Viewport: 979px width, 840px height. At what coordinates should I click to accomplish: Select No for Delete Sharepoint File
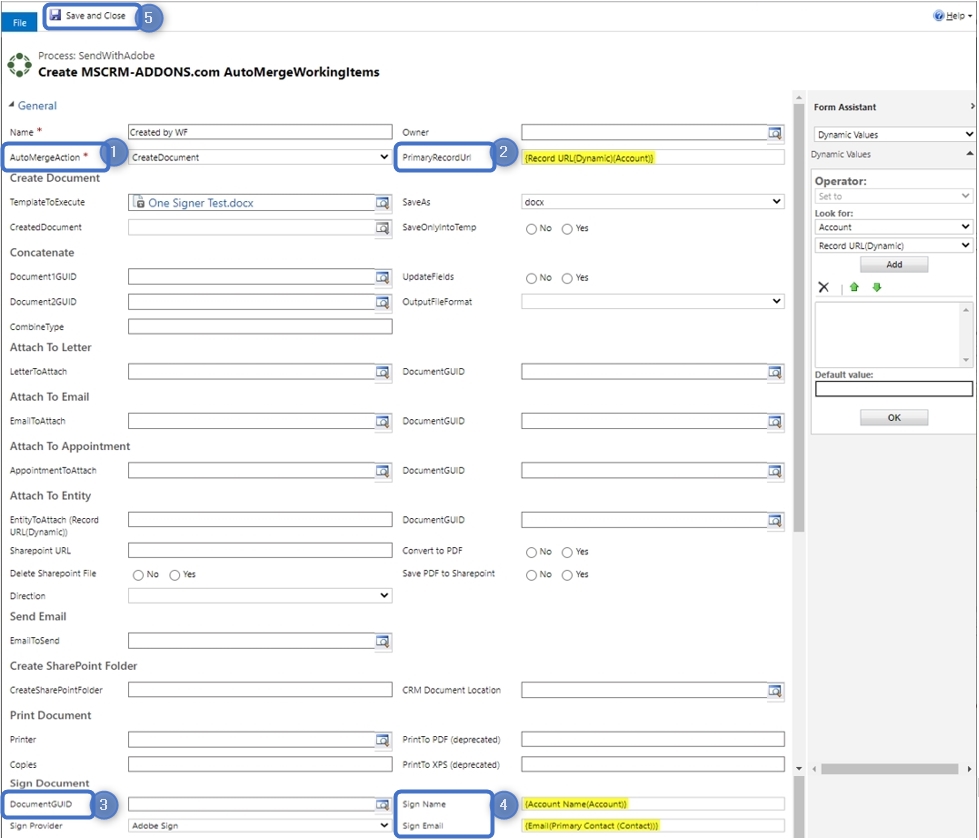(x=138, y=575)
